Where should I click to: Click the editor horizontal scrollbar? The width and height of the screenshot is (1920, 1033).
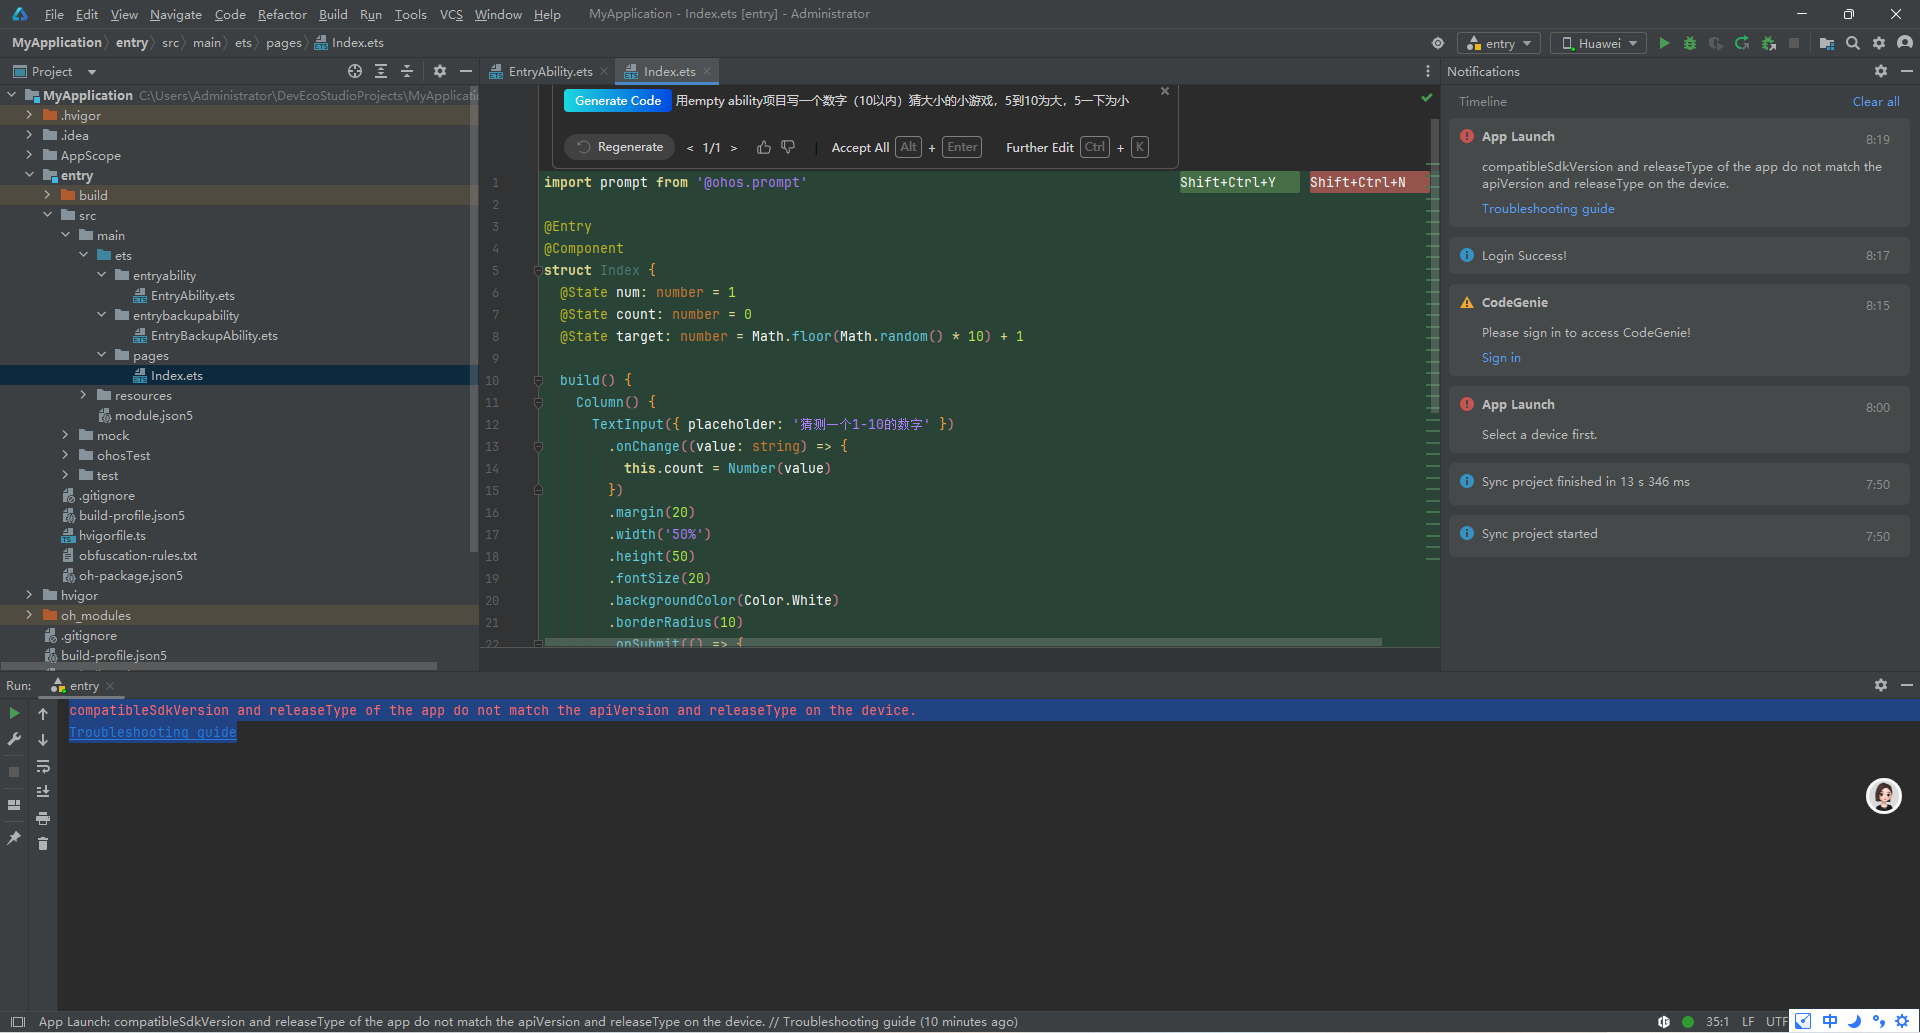[x=963, y=642]
